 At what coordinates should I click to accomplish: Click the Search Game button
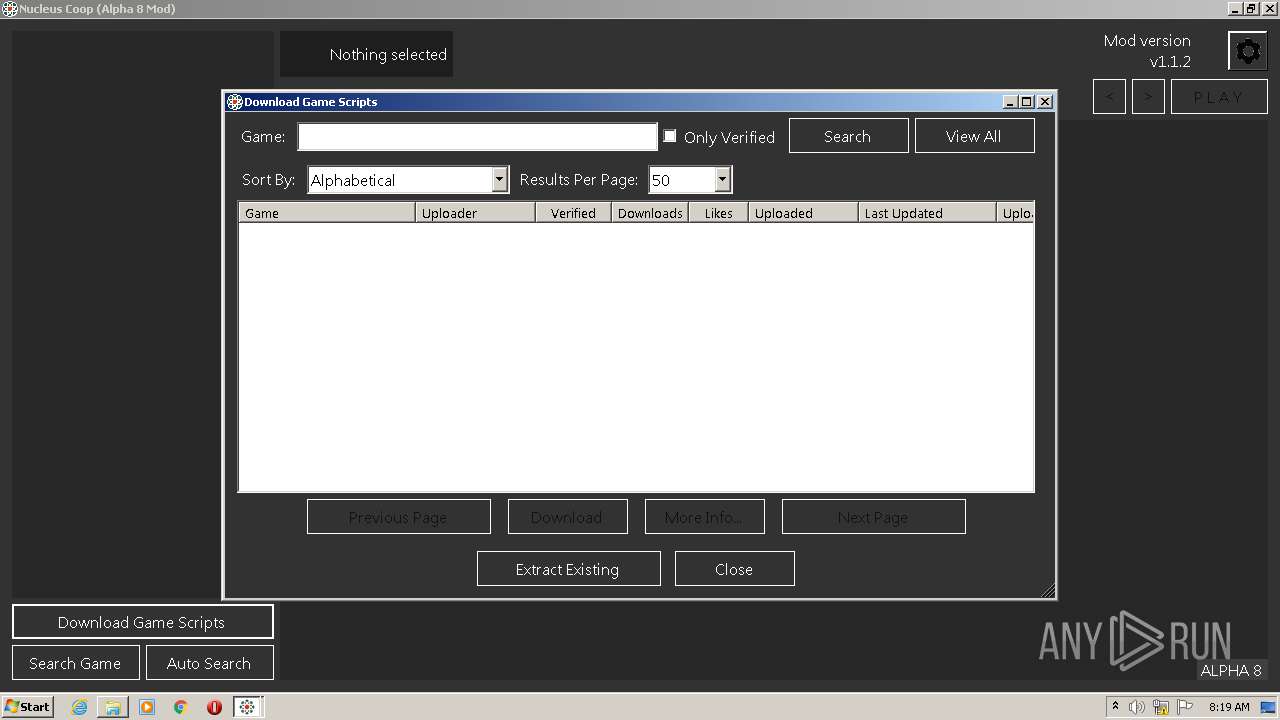pyautogui.click(x=75, y=663)
